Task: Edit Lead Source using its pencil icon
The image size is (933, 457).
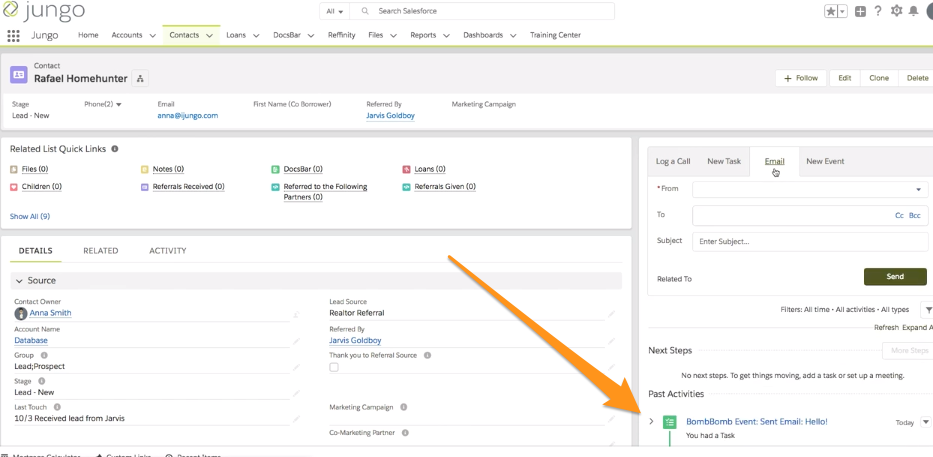Action: (612, 313)
